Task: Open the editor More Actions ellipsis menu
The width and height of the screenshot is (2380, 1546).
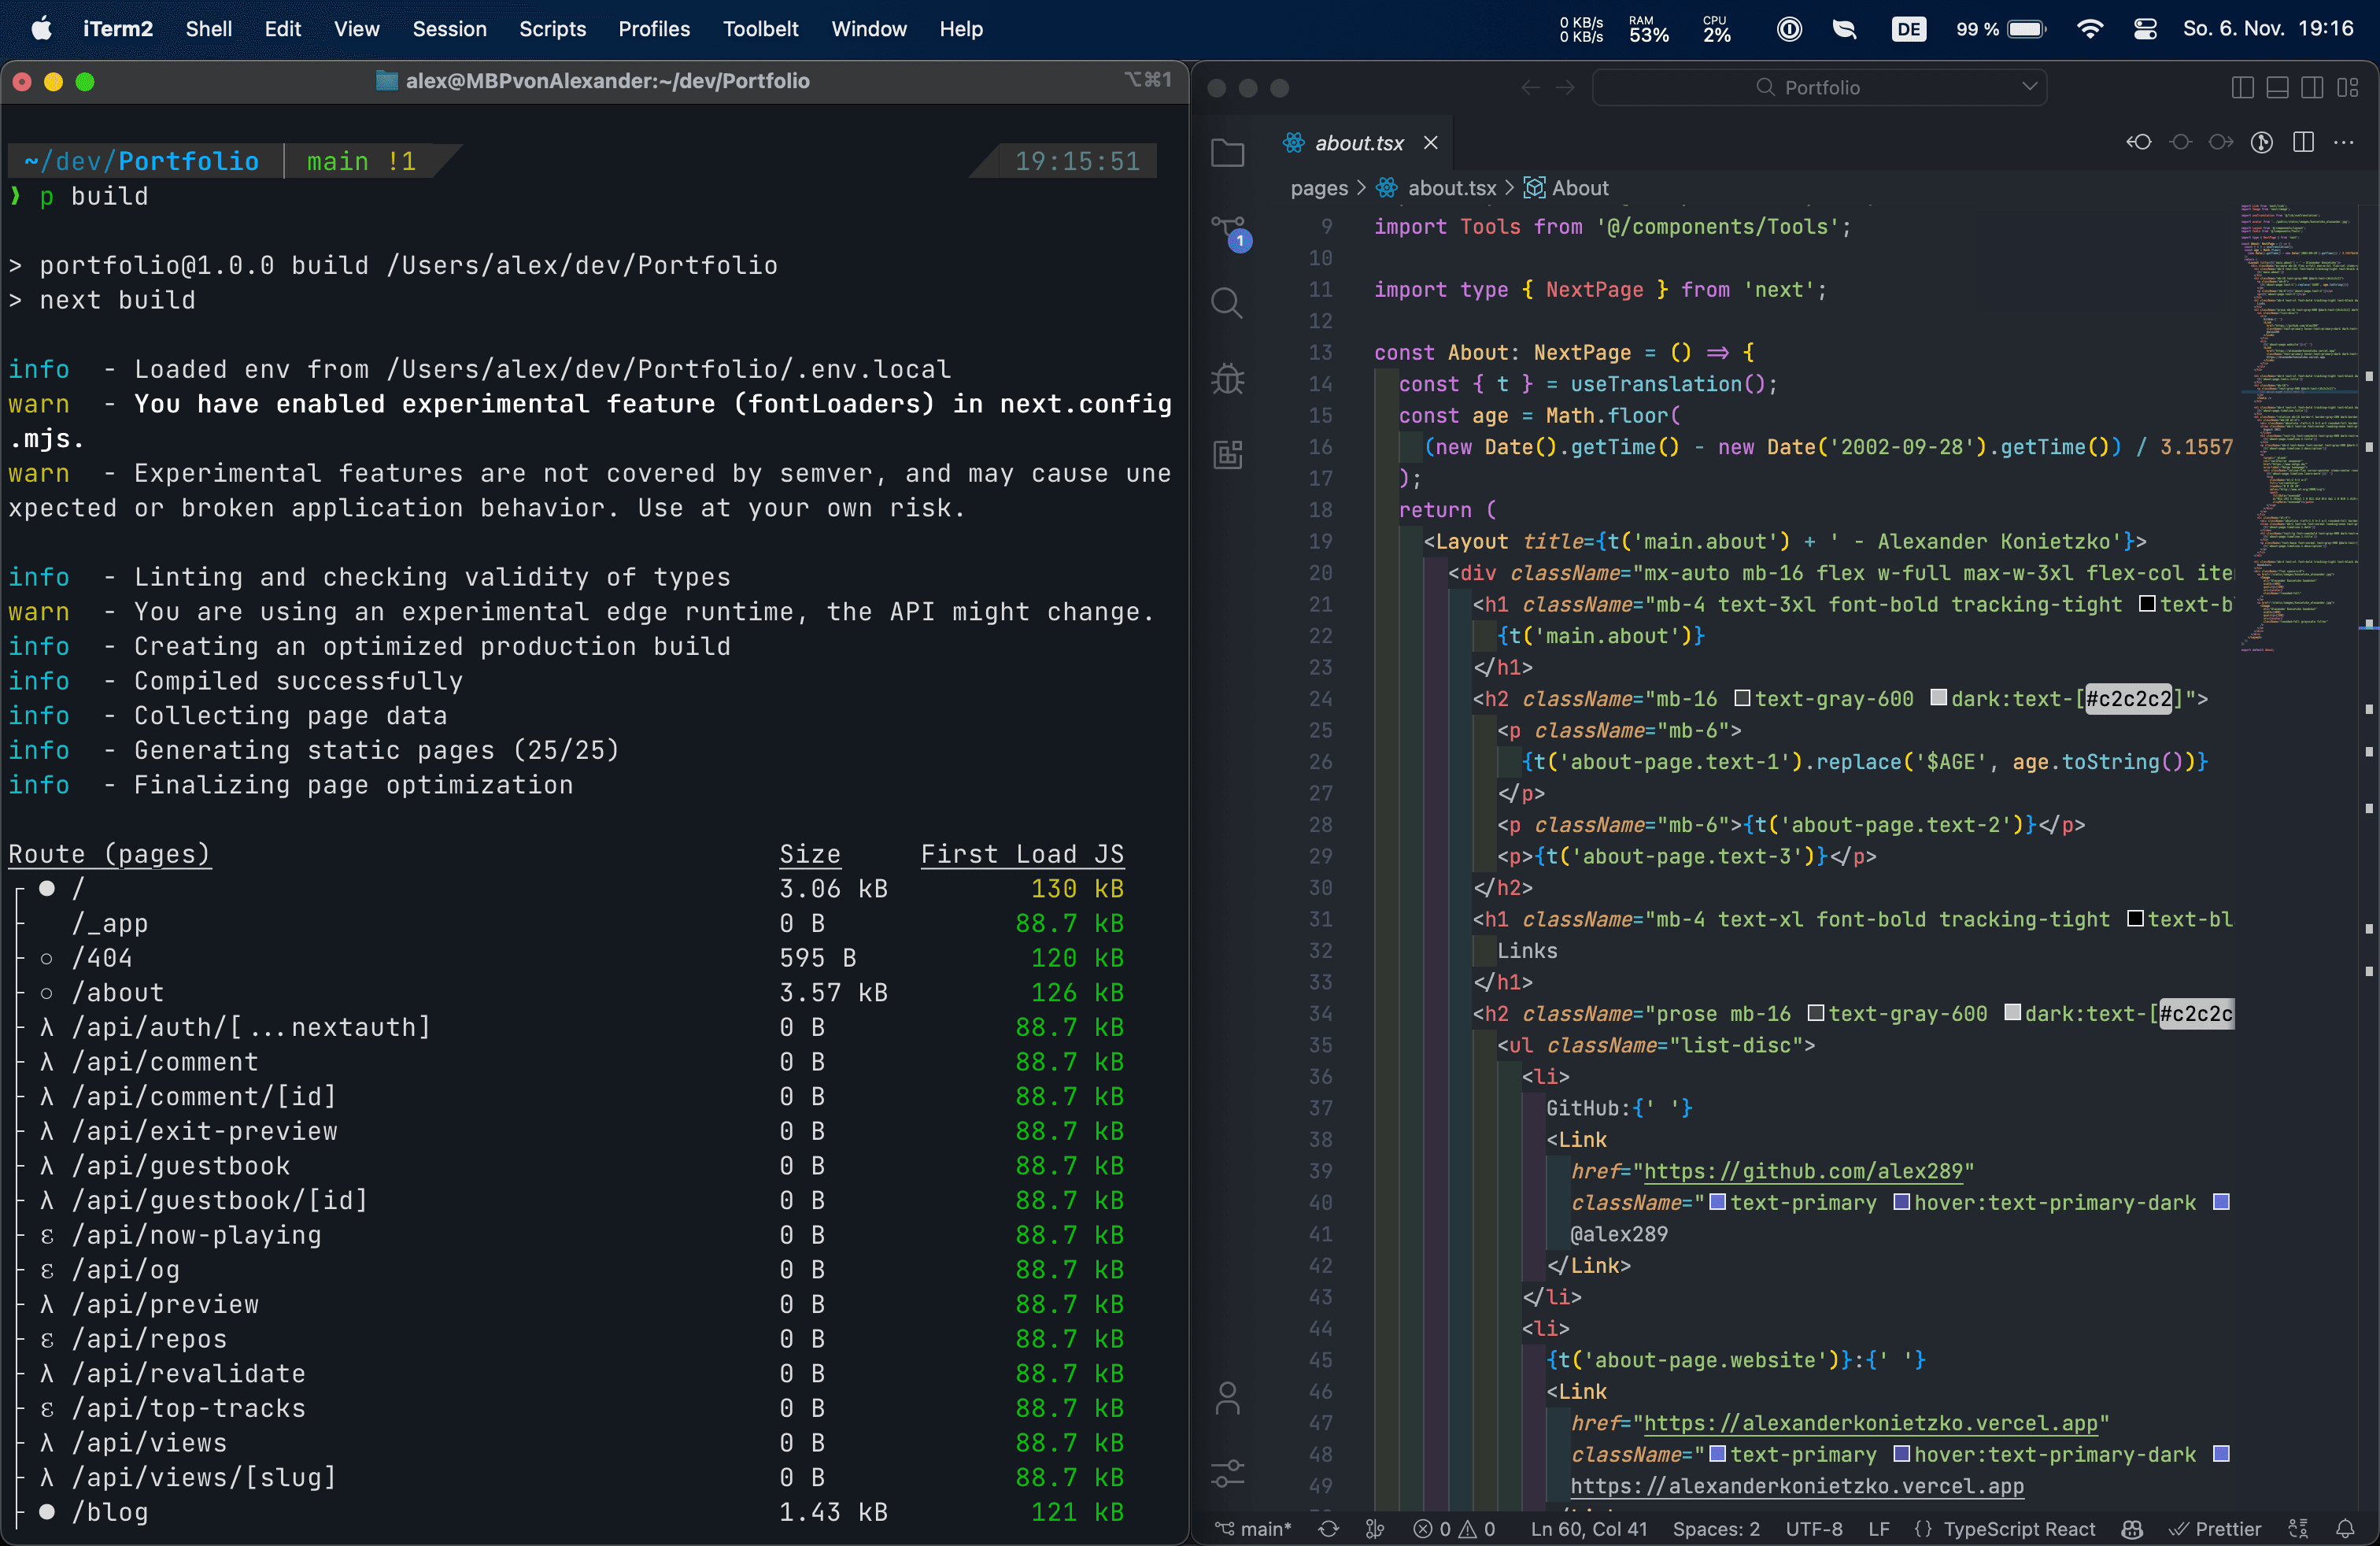Action: 2344,142
